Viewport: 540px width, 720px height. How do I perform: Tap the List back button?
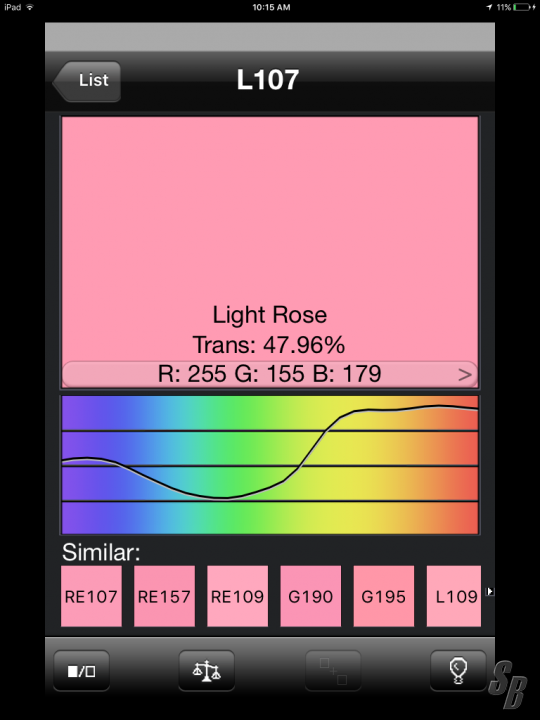87,81
